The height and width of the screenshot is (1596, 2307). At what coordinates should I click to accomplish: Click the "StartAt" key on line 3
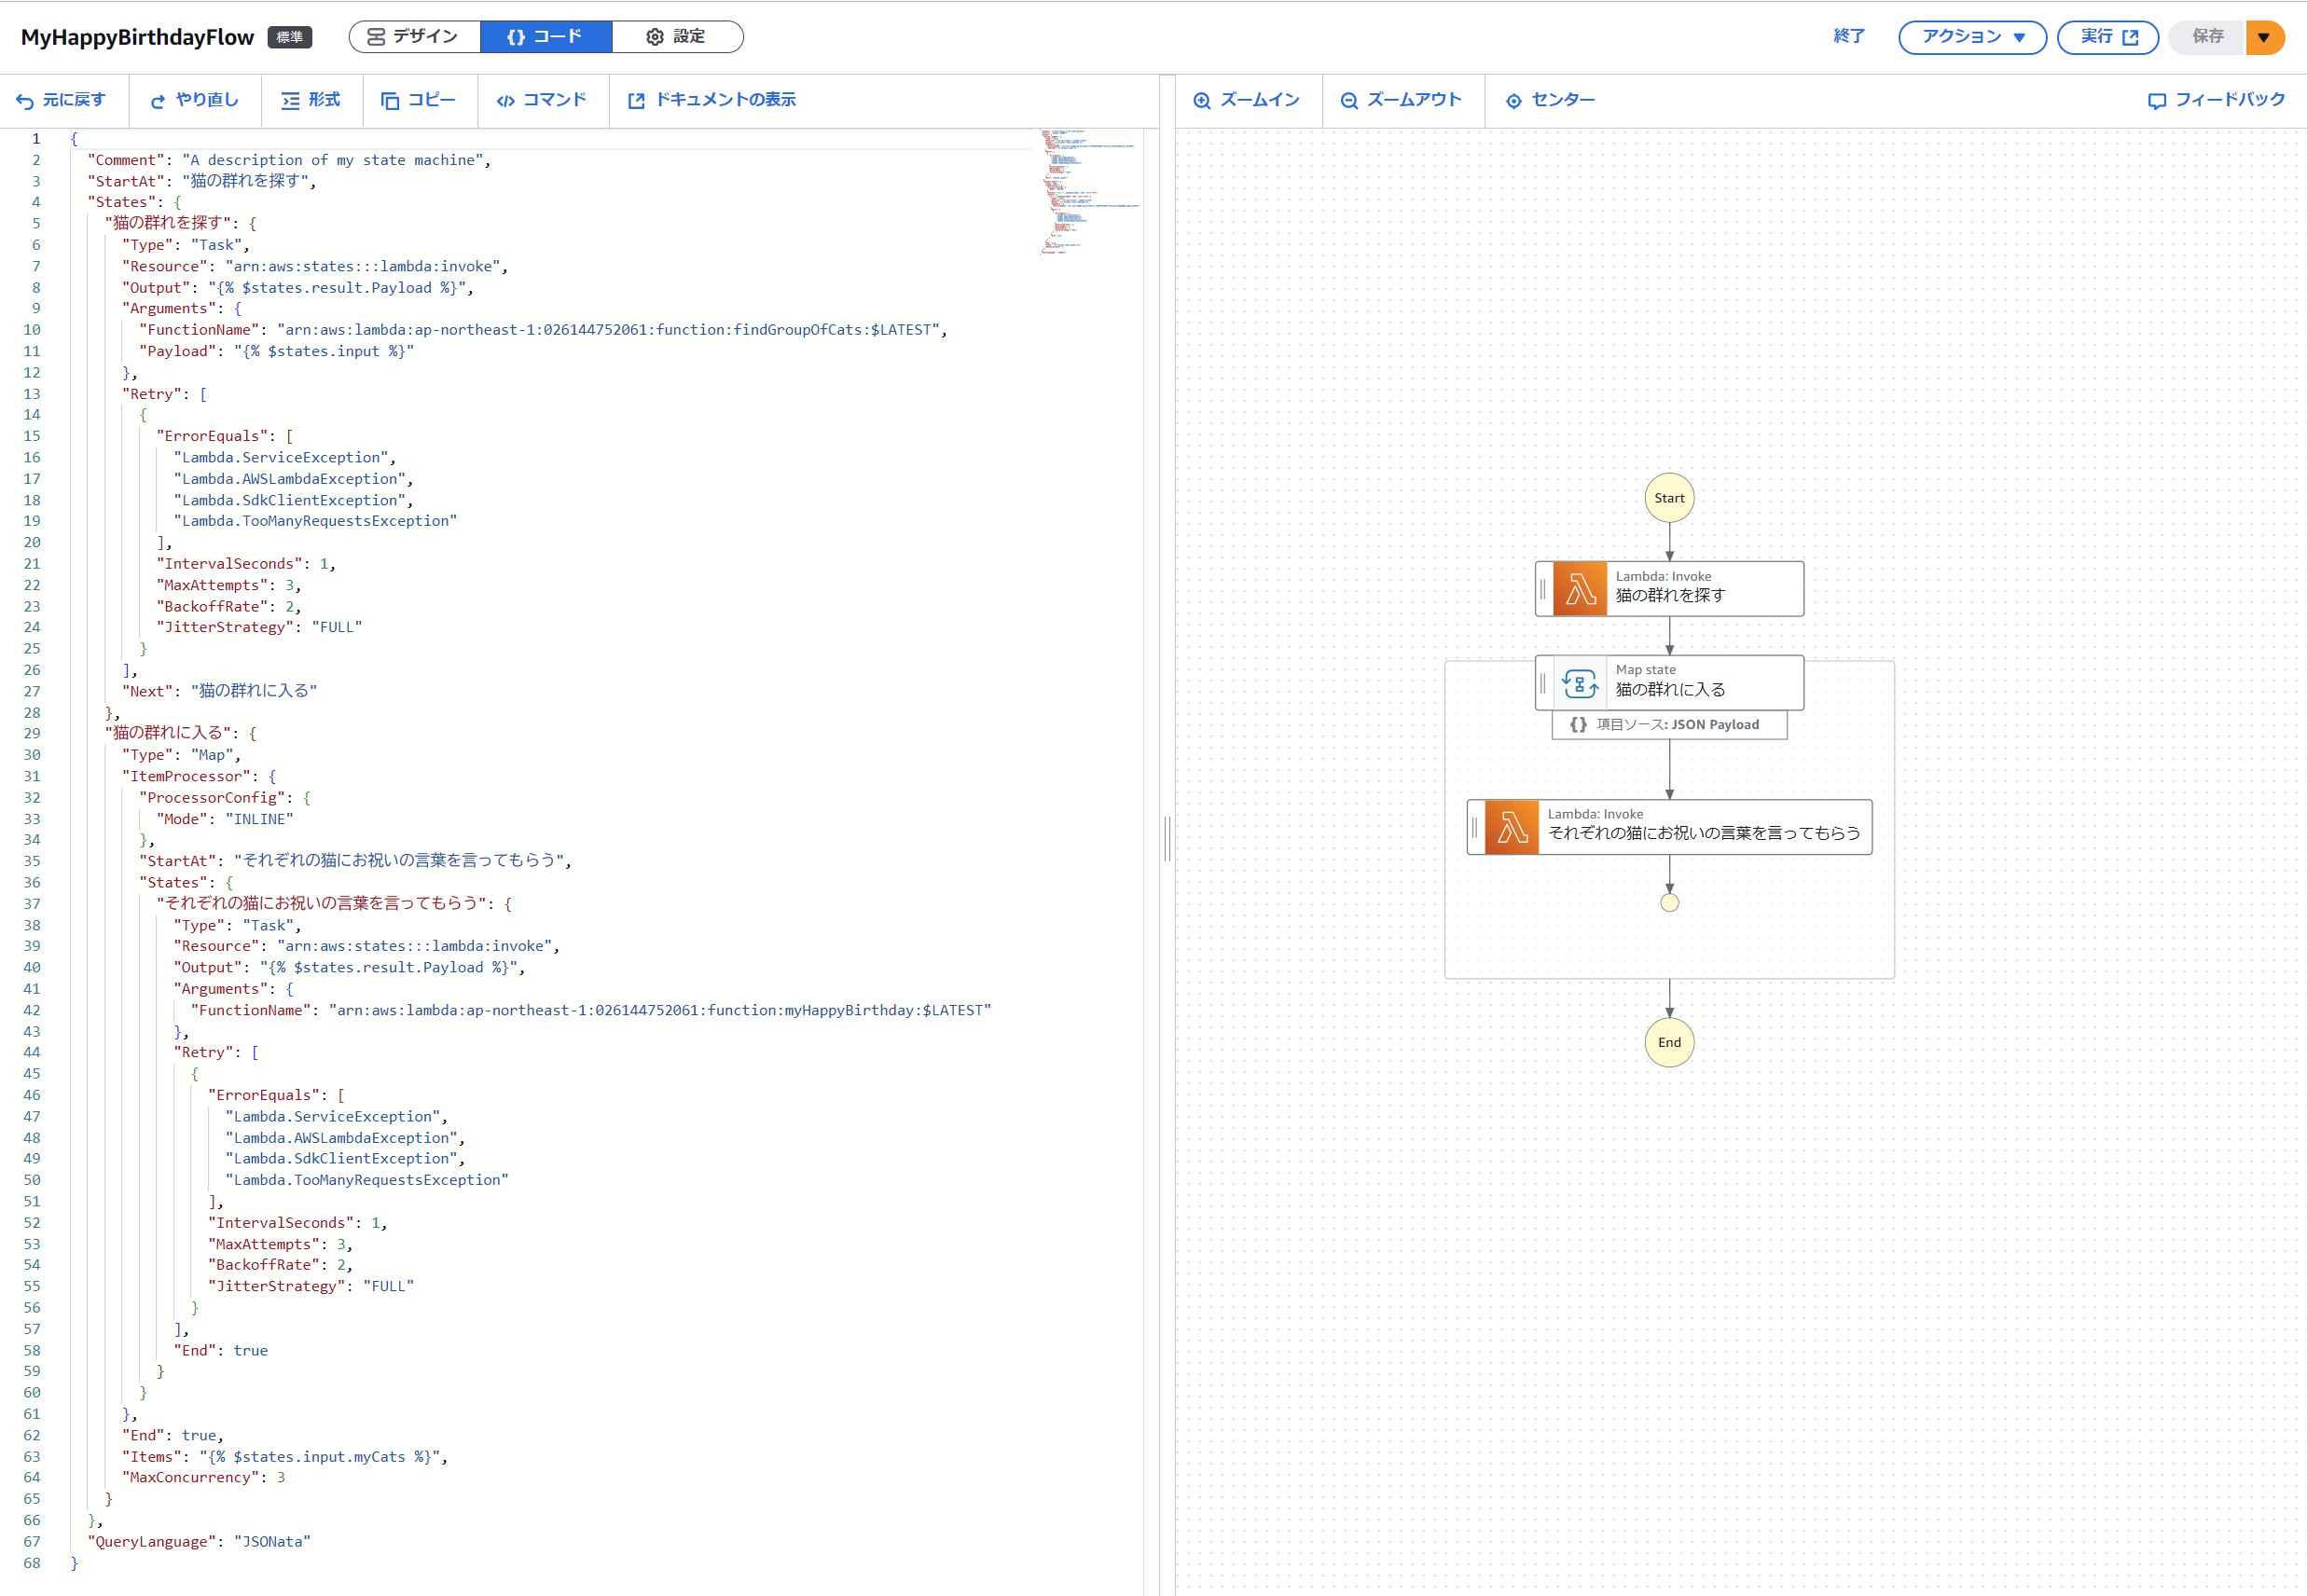(x=125, y=181)
